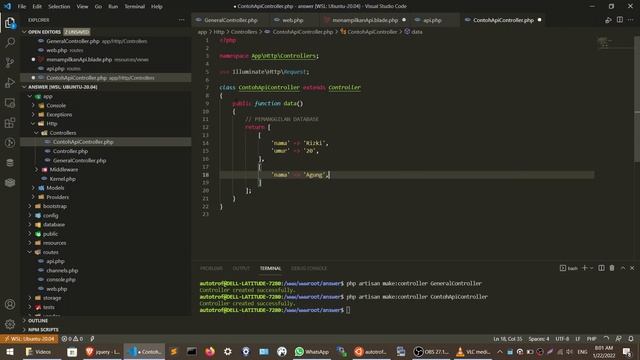
Task: Open the File menu
Action: coord(22,6)
